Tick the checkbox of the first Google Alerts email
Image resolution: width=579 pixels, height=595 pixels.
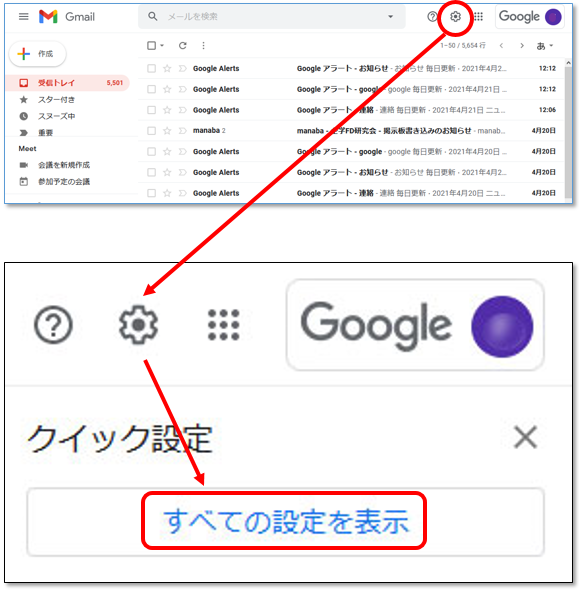coord(151,68)
